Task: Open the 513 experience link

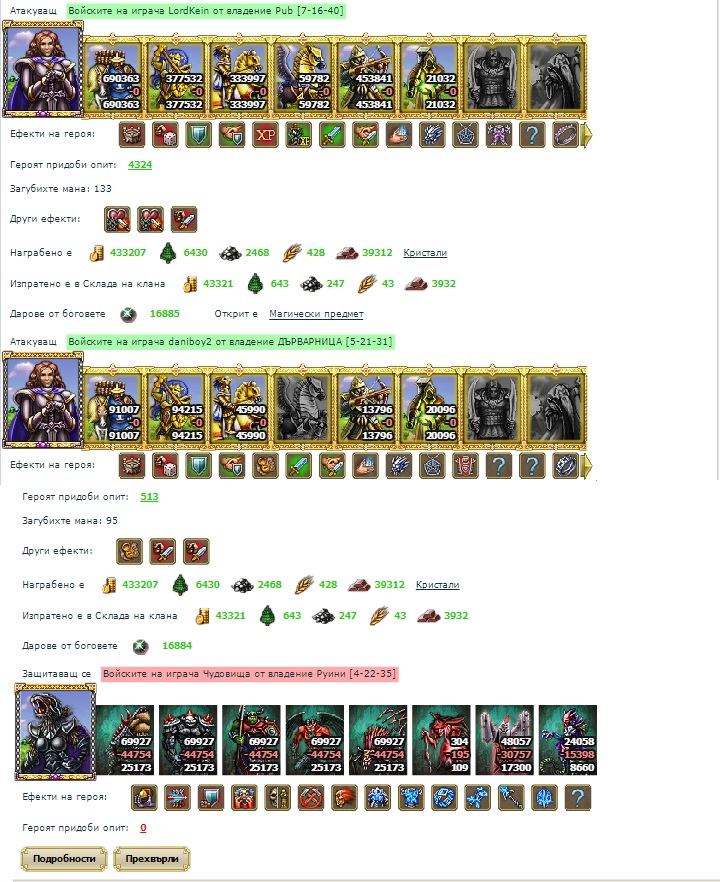Action: (x=149, y=497)
